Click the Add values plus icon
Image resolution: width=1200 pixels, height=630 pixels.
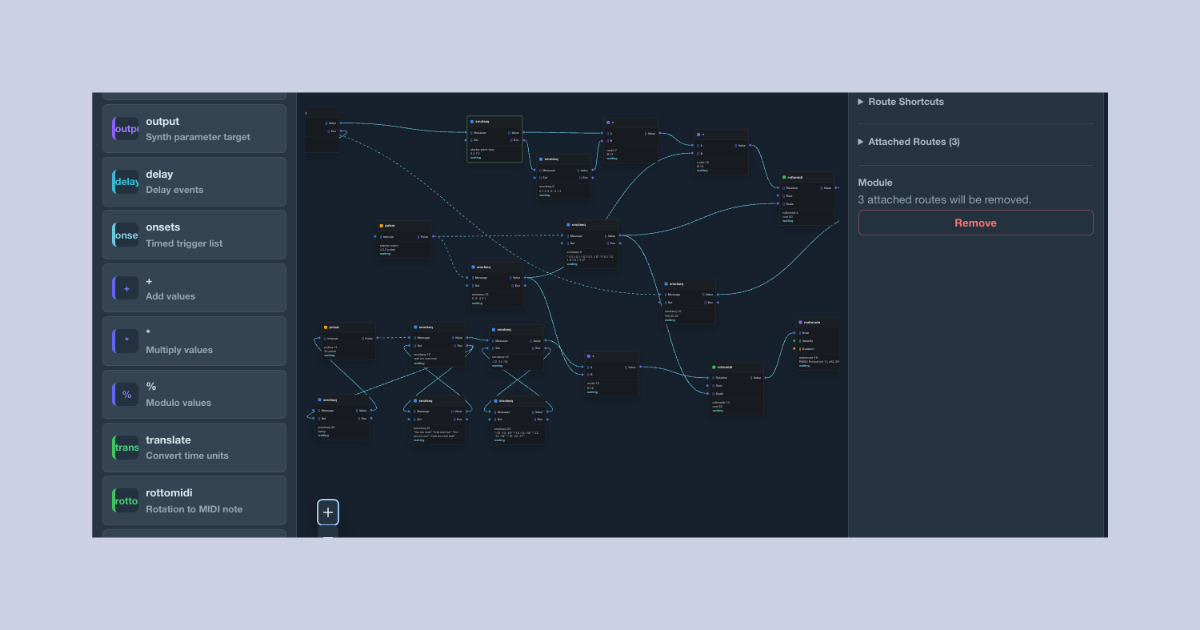(x=126, y=288)
